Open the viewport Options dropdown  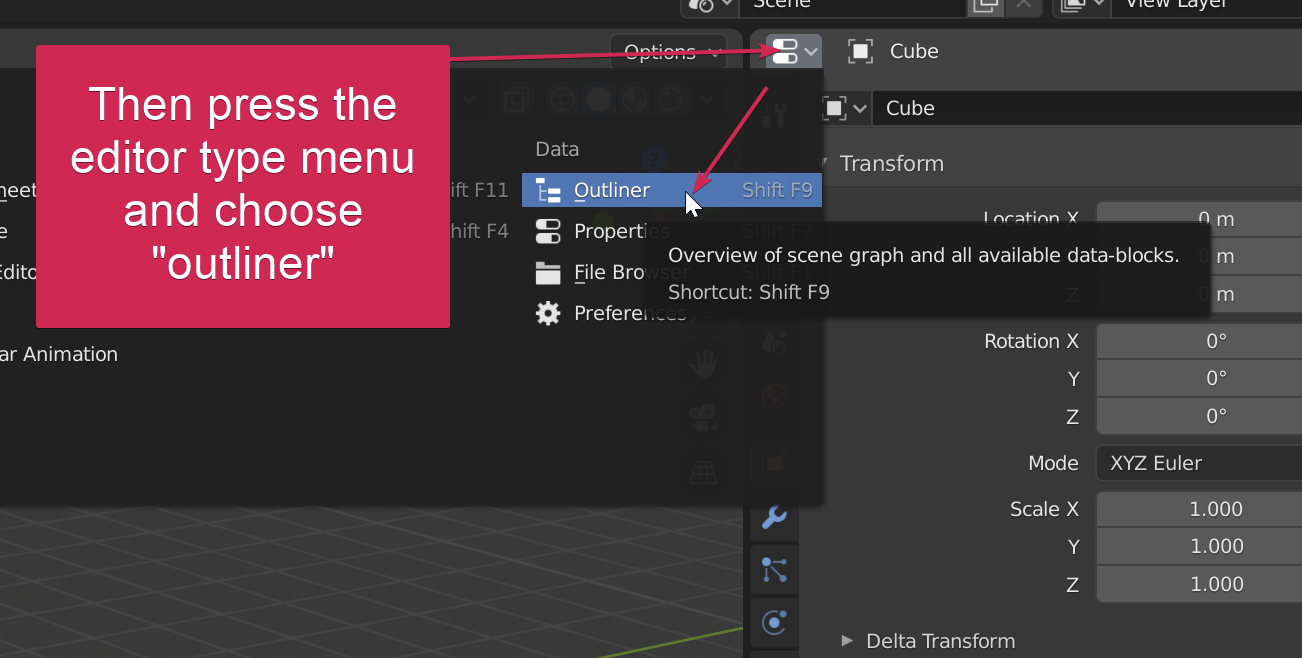click(x=668, y=52)
